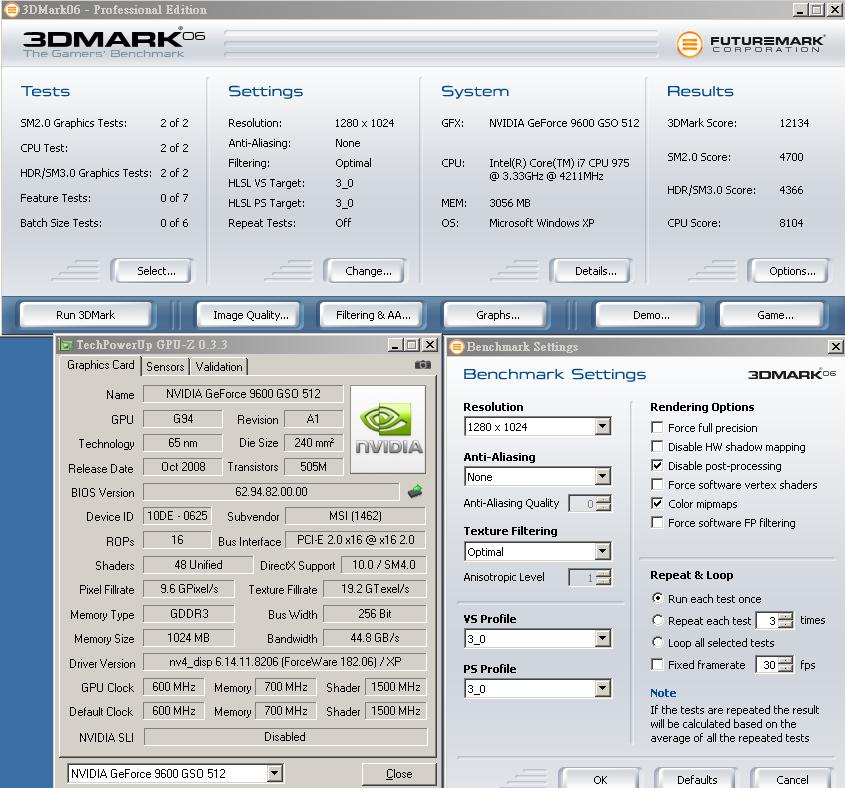
Task: Click the 3DMark06 title bar icon
Action: point(11,10)
